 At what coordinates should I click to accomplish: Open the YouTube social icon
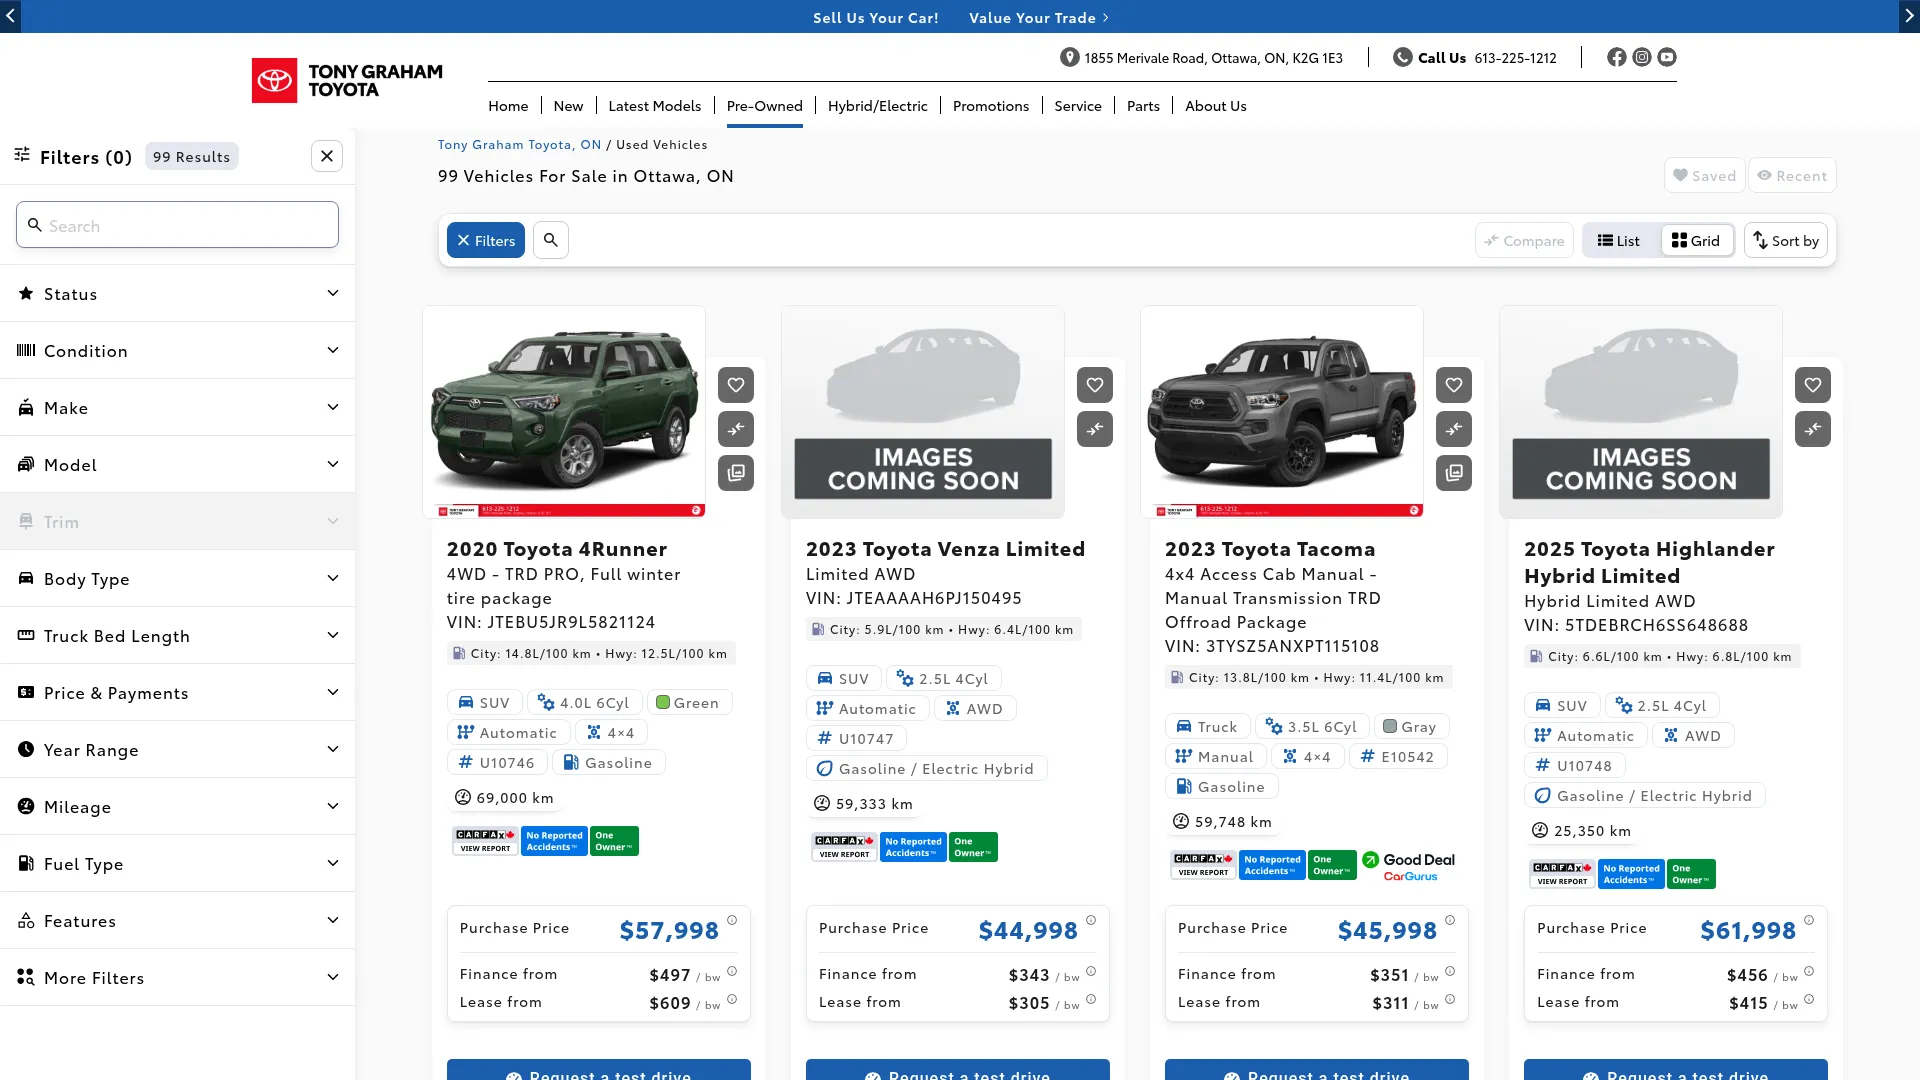point(1667,57)
